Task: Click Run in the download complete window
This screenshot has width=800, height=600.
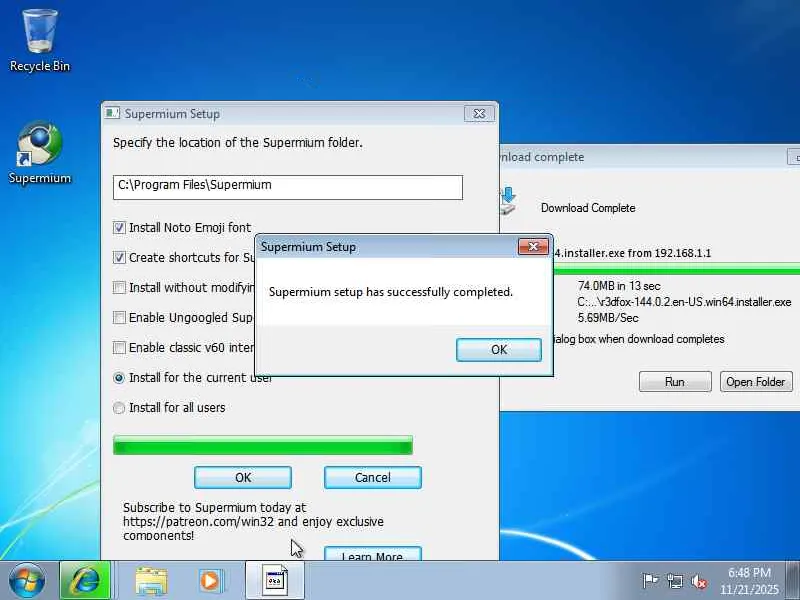Action: click(675, 382)
